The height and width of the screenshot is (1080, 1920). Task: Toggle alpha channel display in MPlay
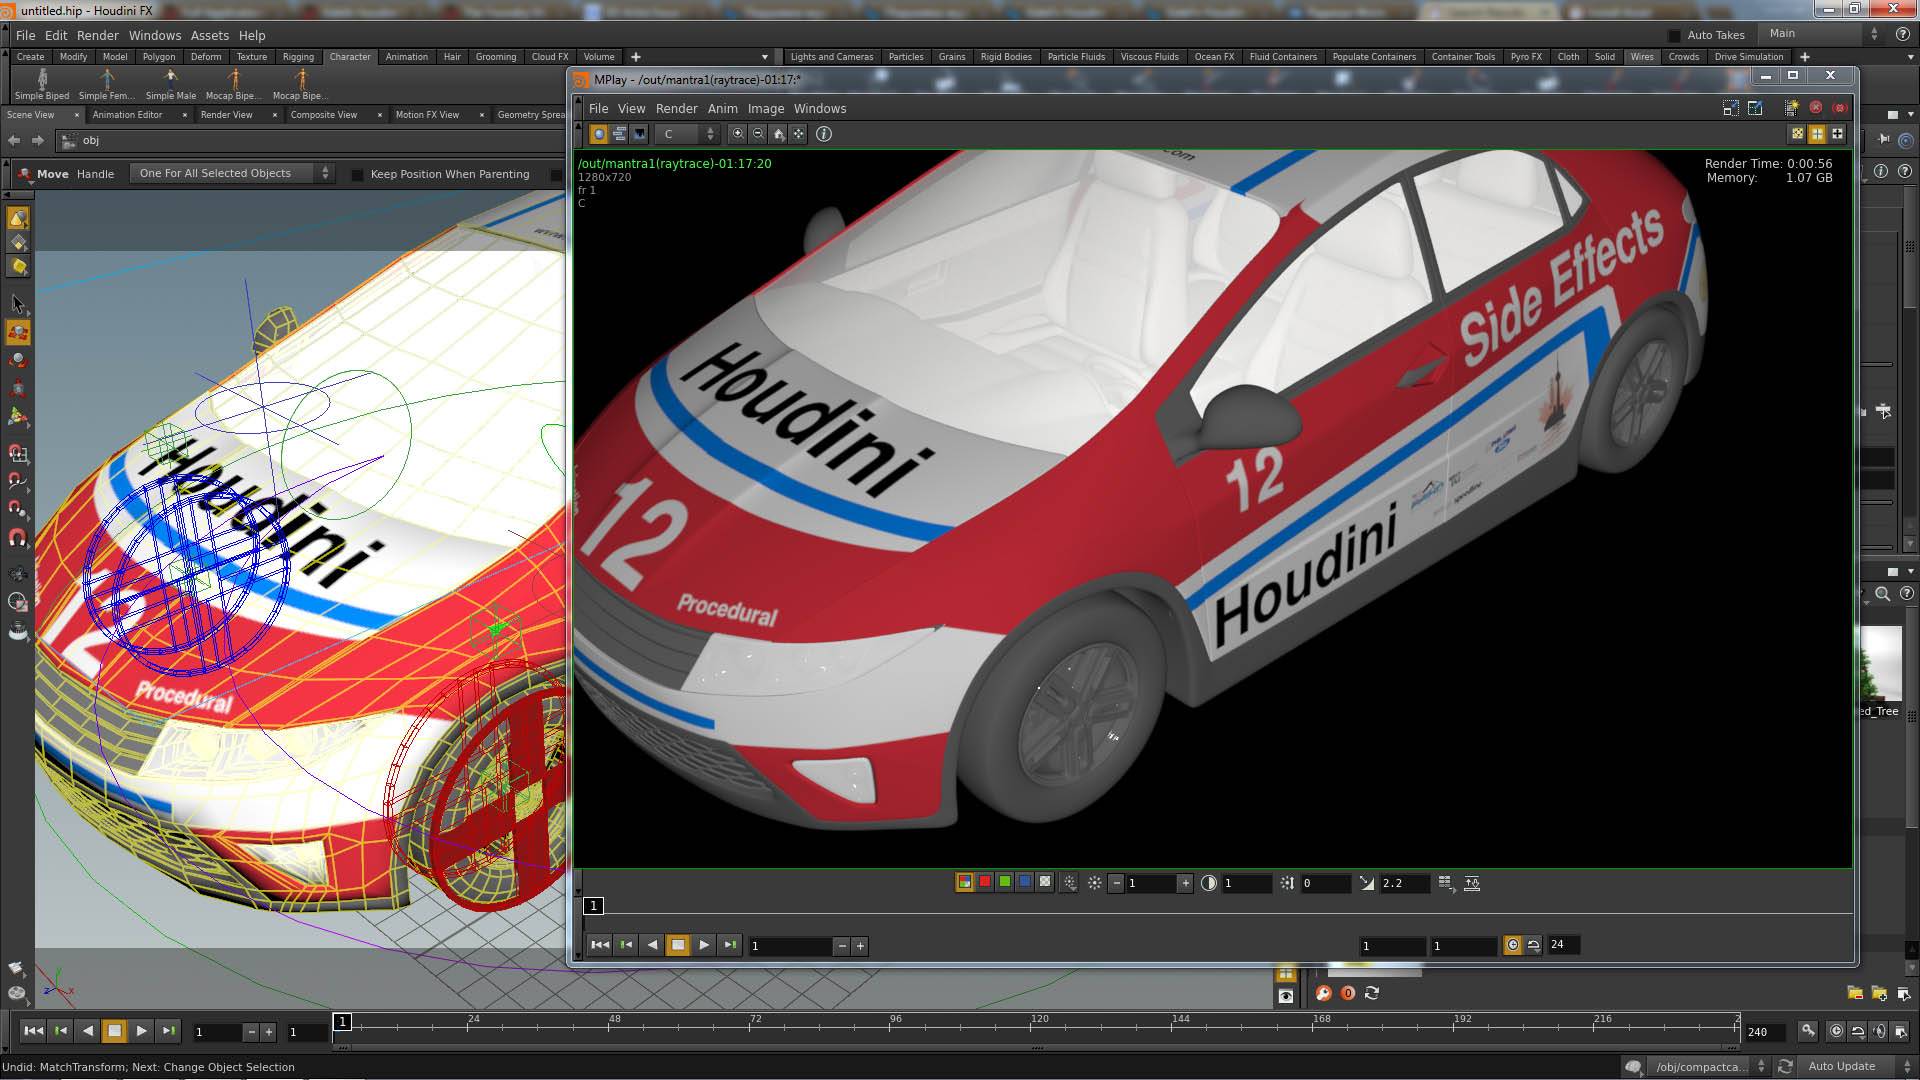(x=1045, y=882)
